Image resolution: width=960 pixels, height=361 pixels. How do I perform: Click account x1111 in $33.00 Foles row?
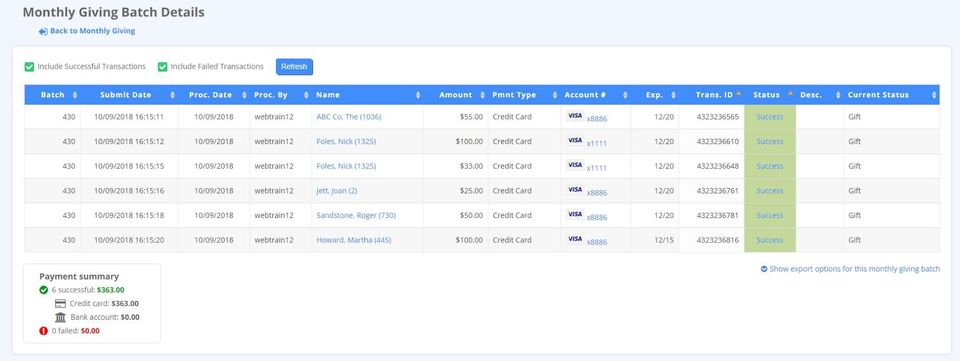[597, 168]
